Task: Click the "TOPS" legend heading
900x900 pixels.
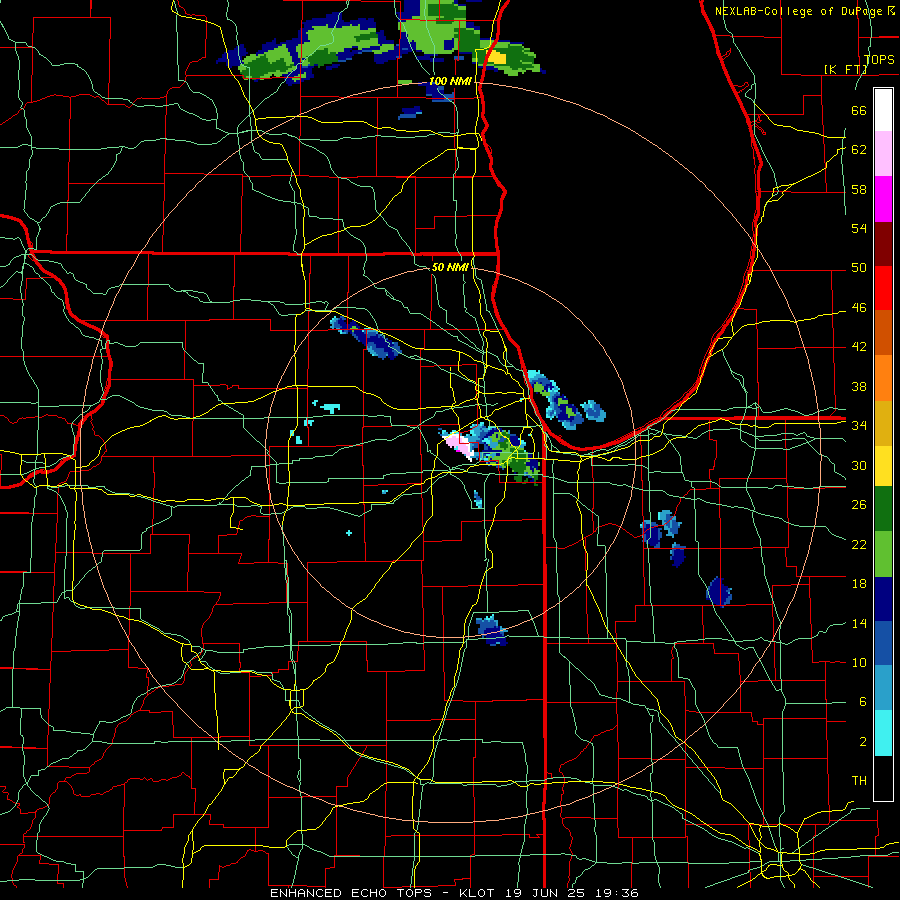Action: [x=879, y=60]
